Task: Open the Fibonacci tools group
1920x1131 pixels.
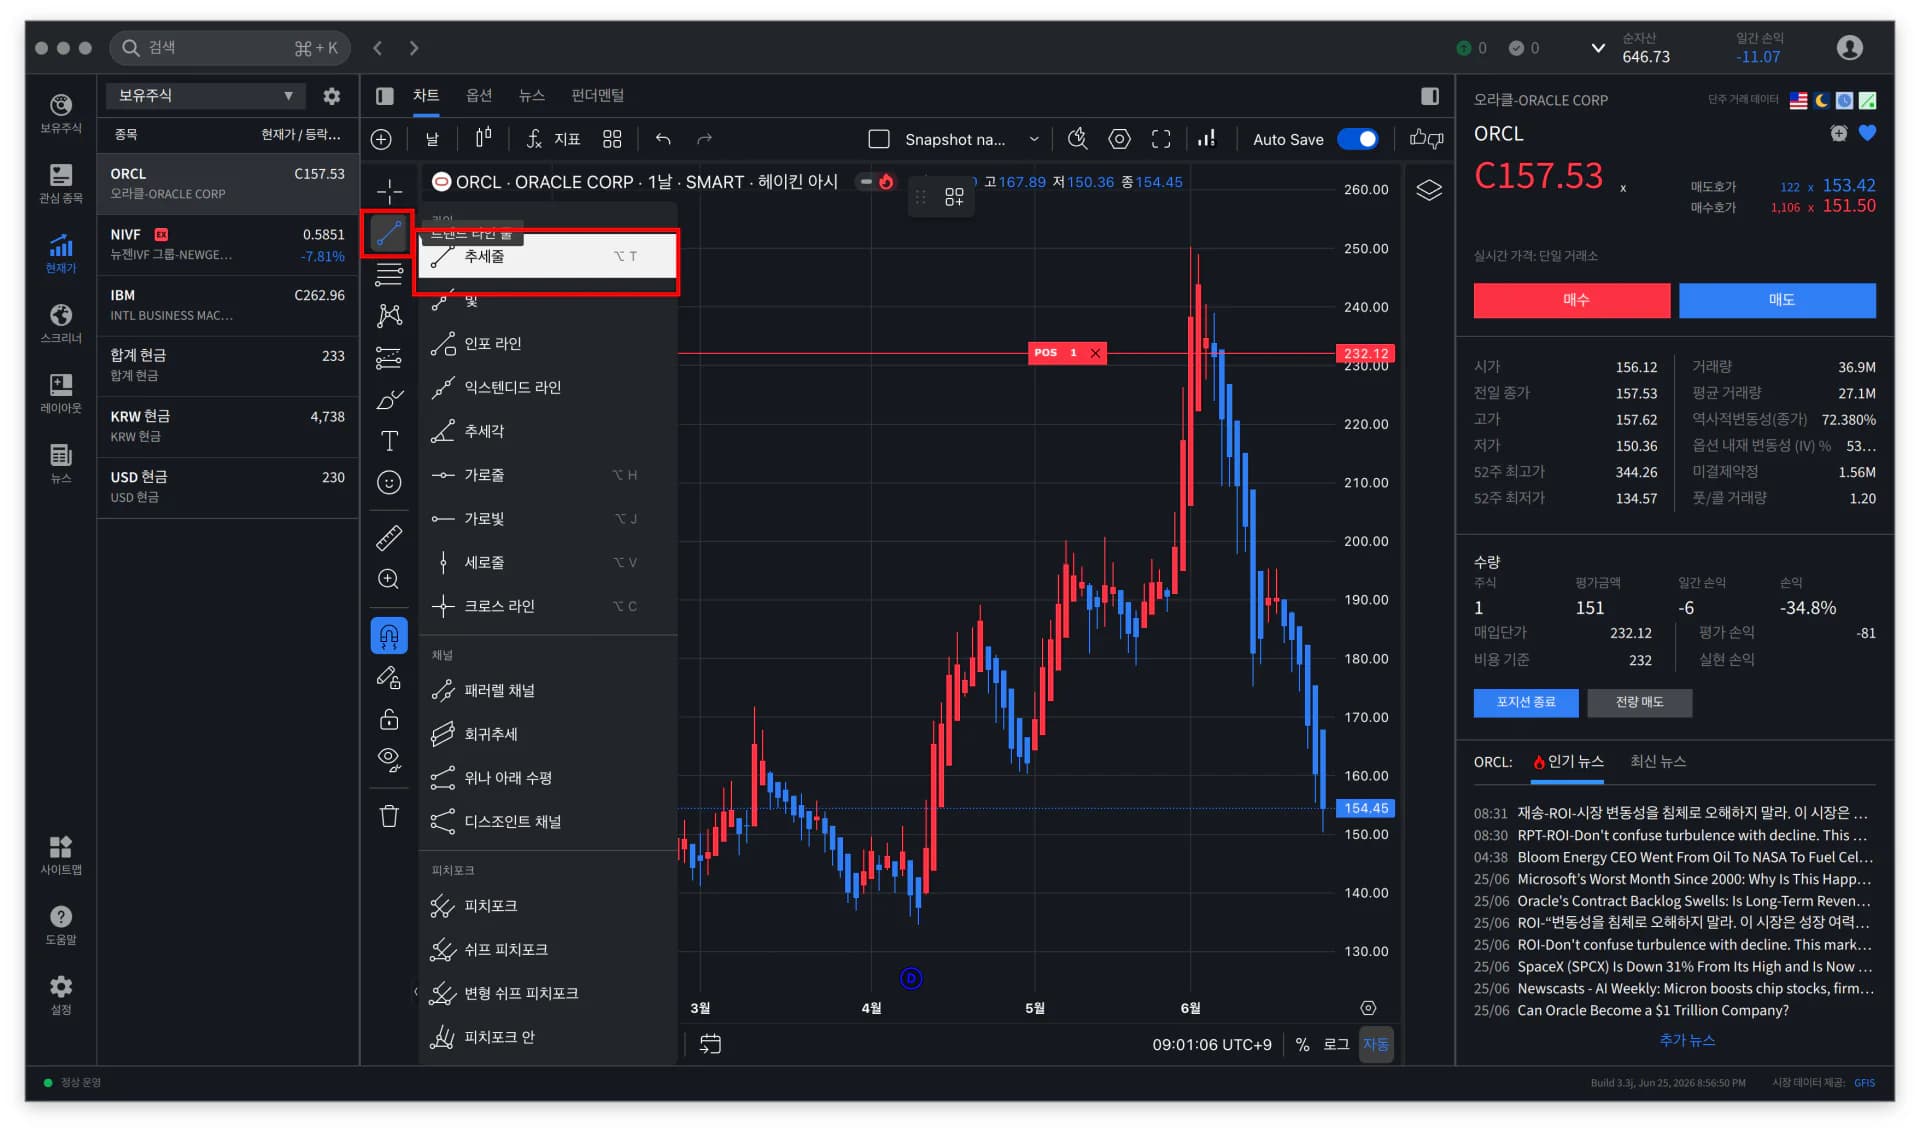Action: point(389,274)
